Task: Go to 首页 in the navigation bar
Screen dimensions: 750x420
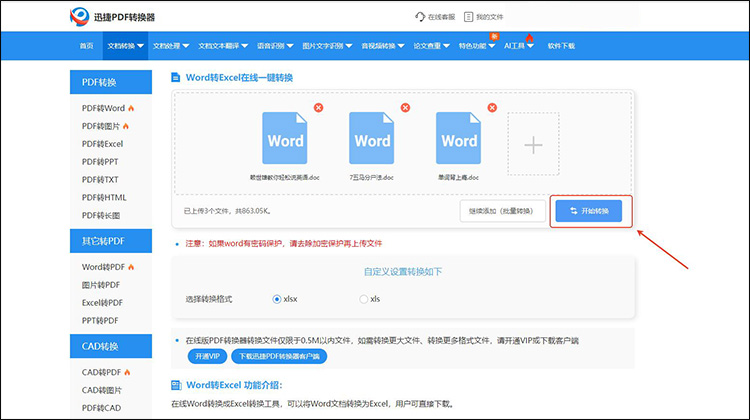Action: pyautogui.click(x=87, y=46)
